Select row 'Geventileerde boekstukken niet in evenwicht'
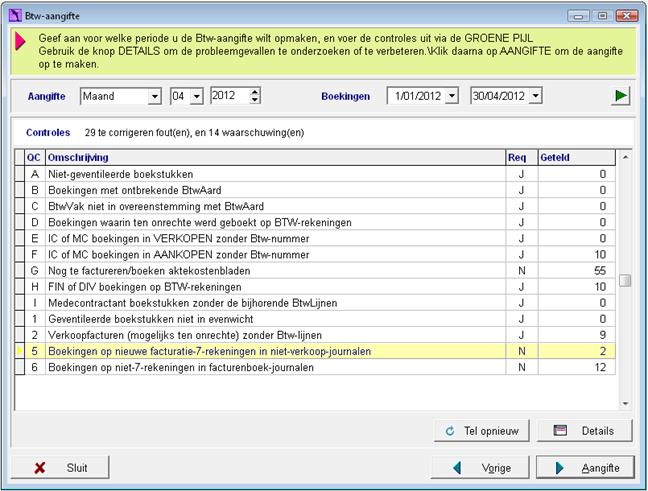This screenshot has height=491, width=648. click(x=315, y=319)
